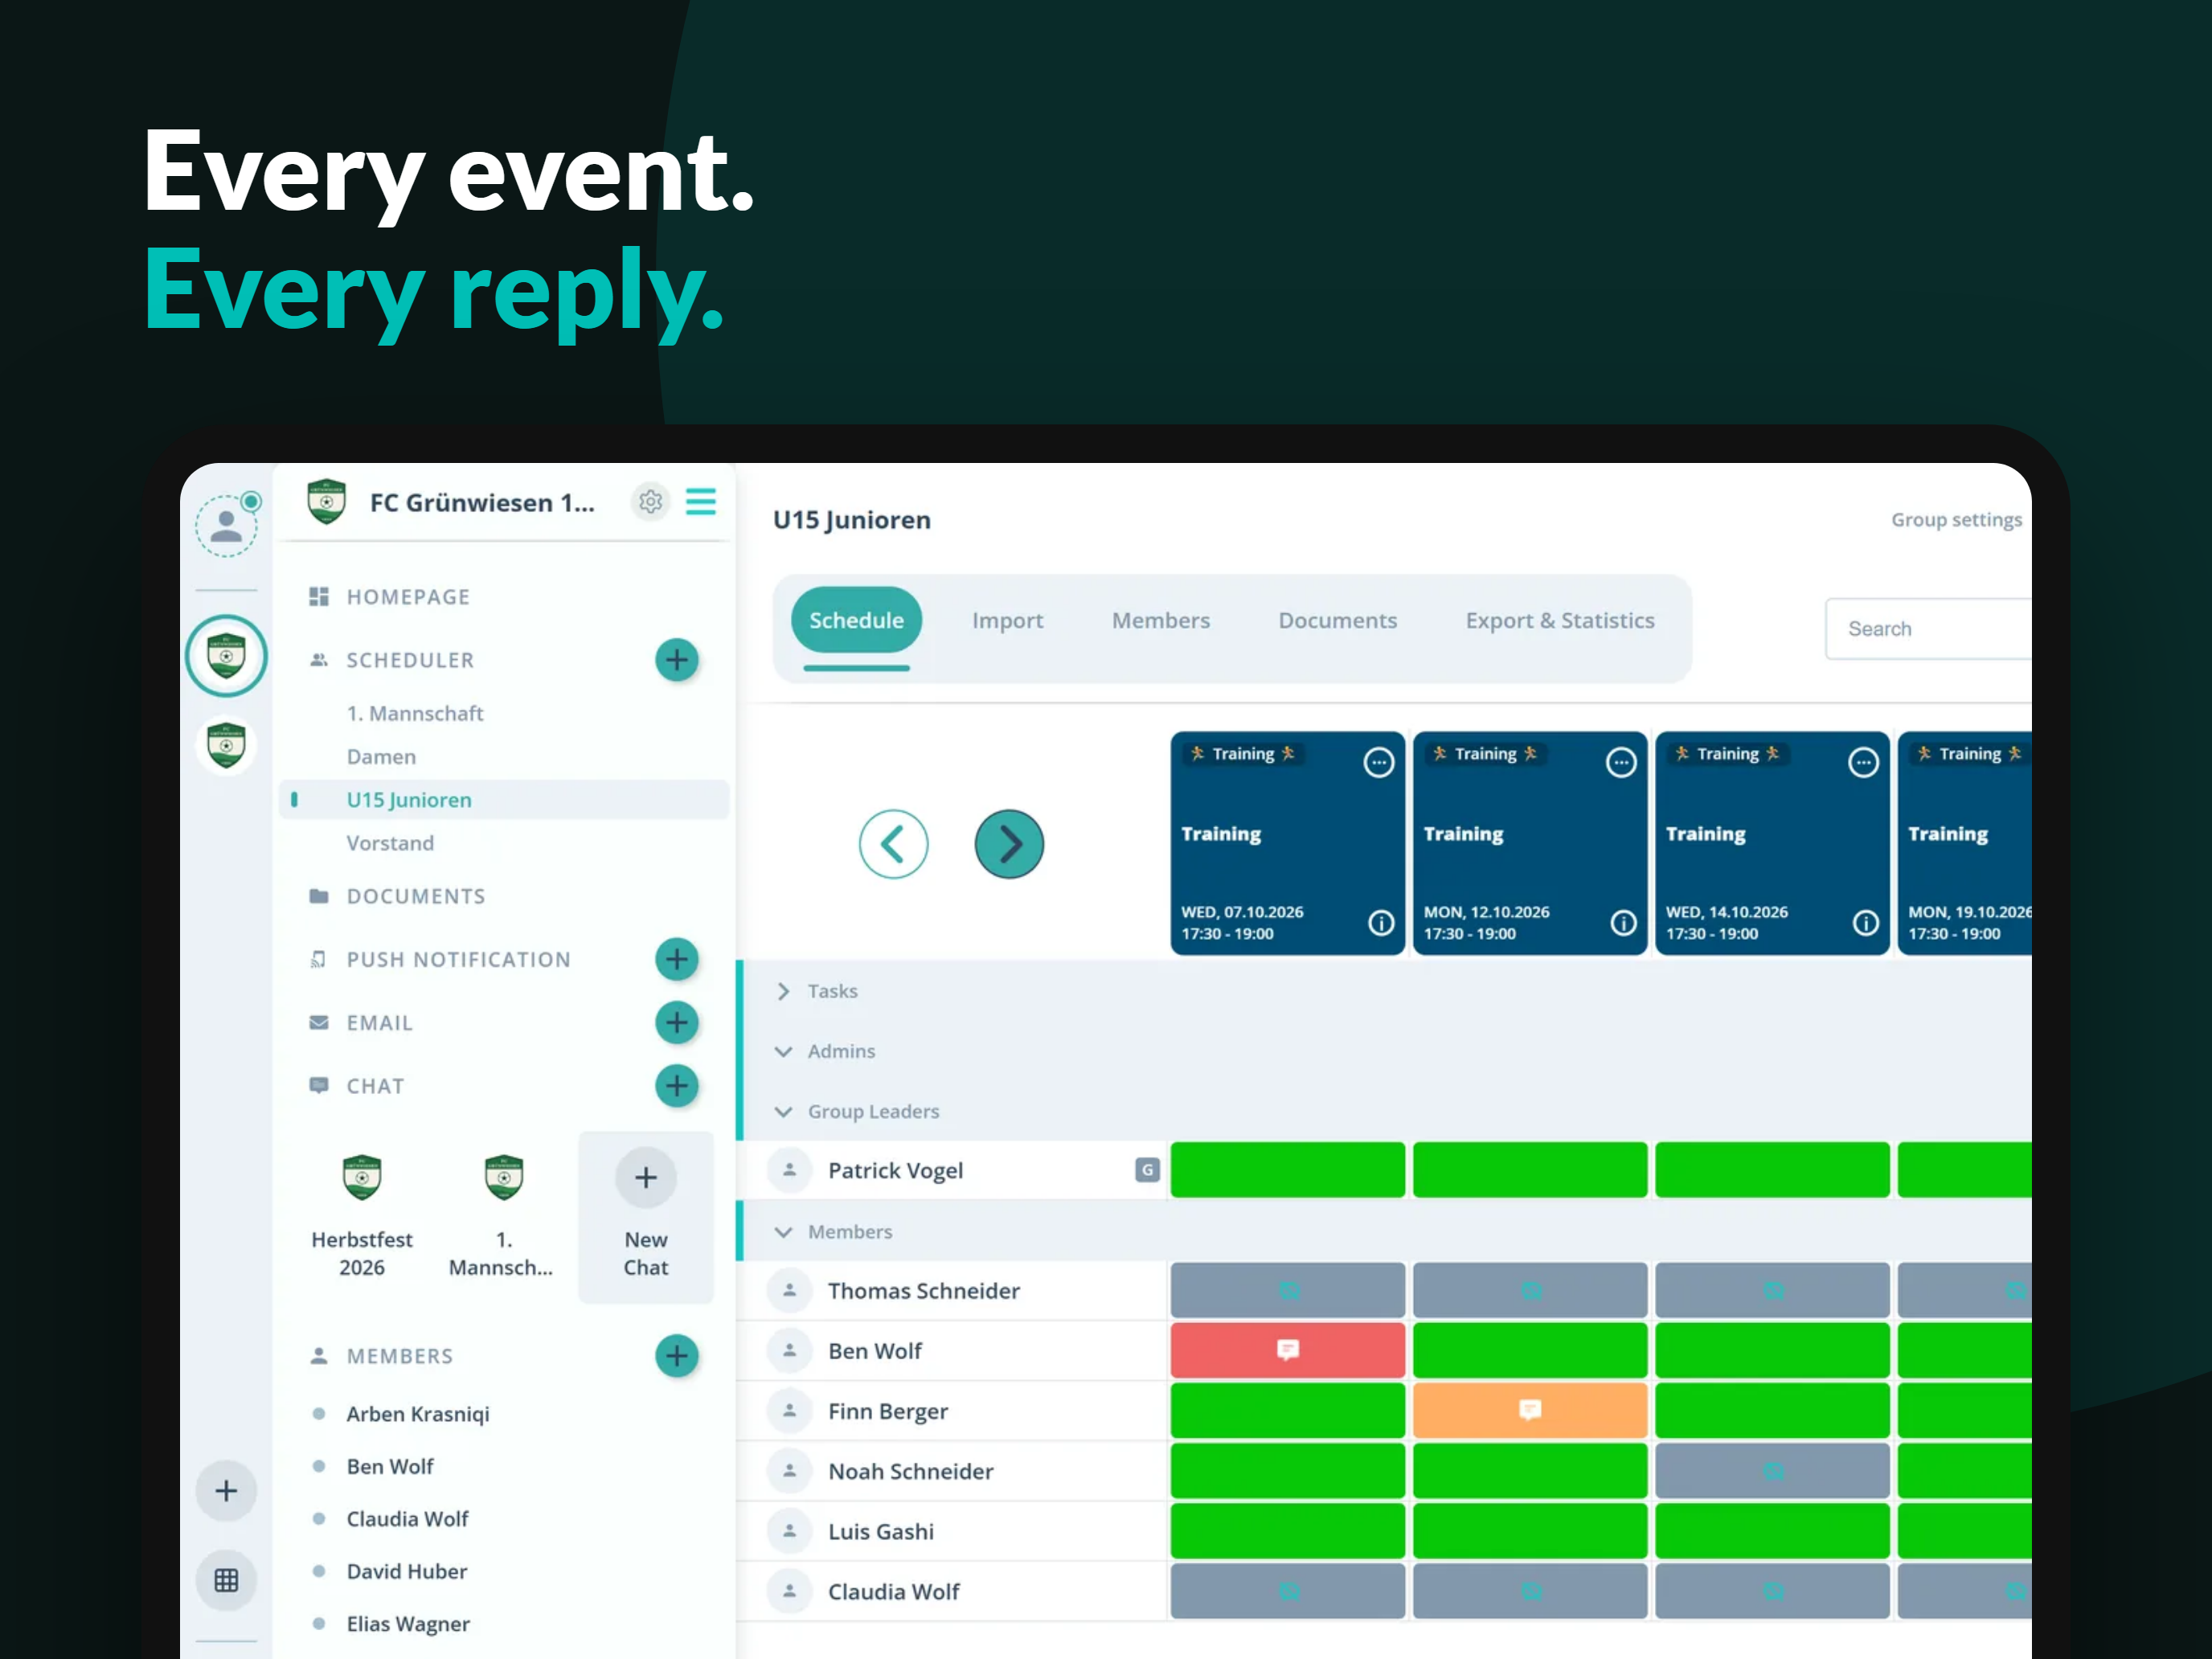
Task: Select second club badge in left rail
Action: [227, 745]
